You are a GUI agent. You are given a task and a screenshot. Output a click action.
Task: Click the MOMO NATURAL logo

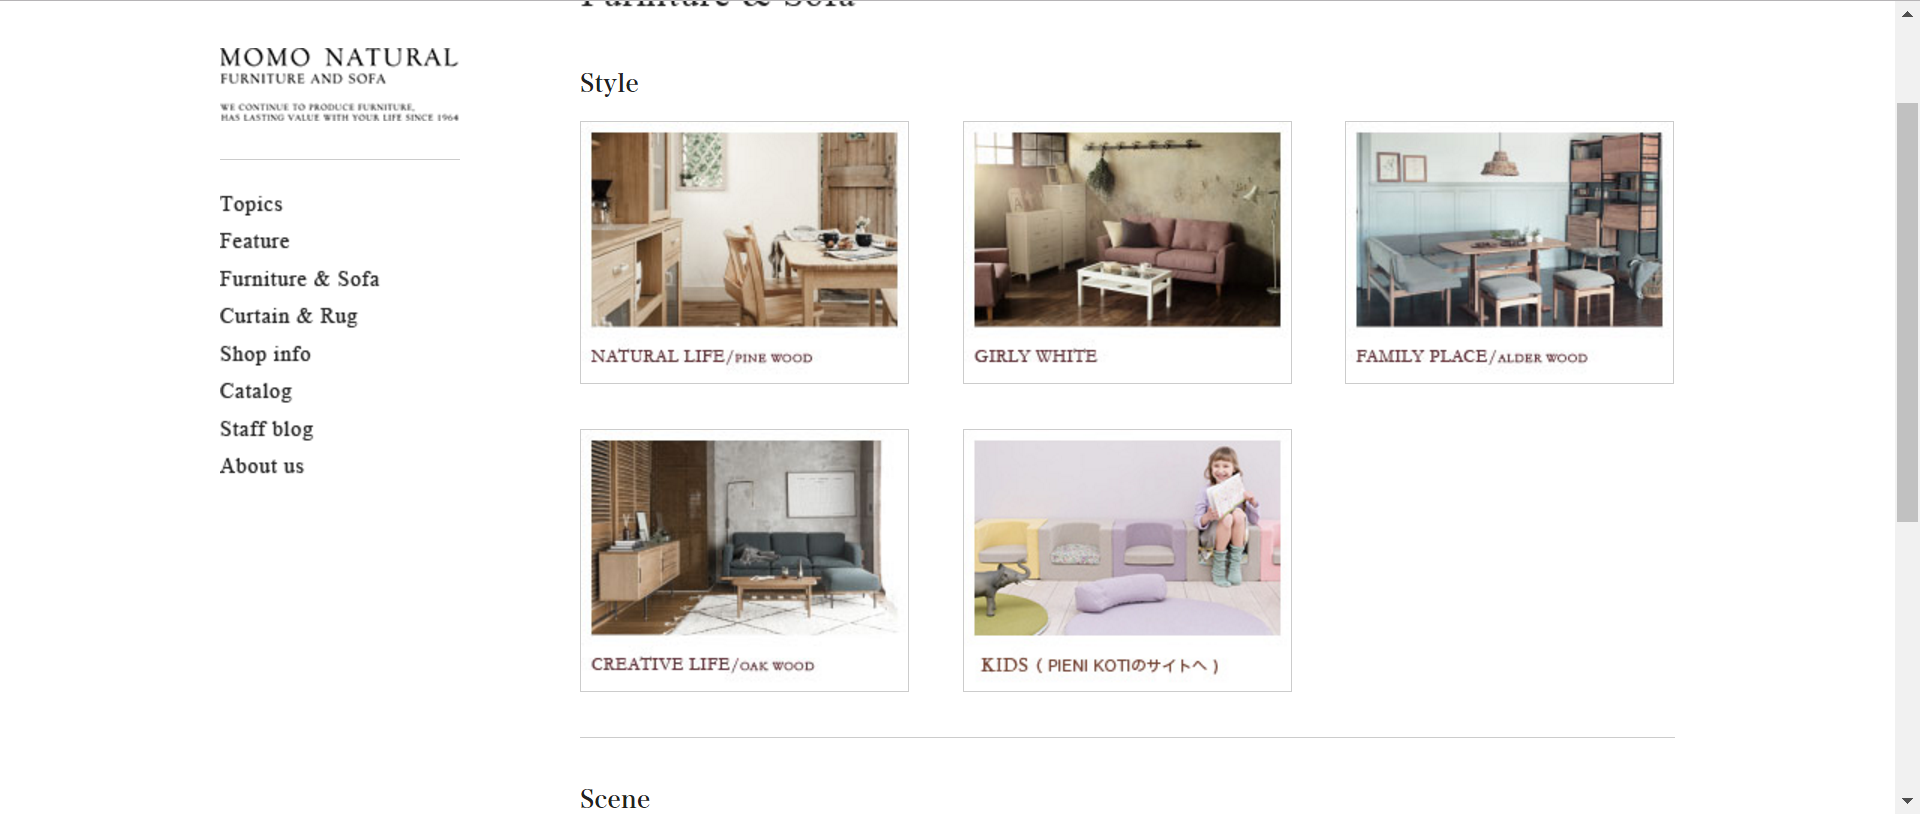pyautogui.click(x=339, y=84)
